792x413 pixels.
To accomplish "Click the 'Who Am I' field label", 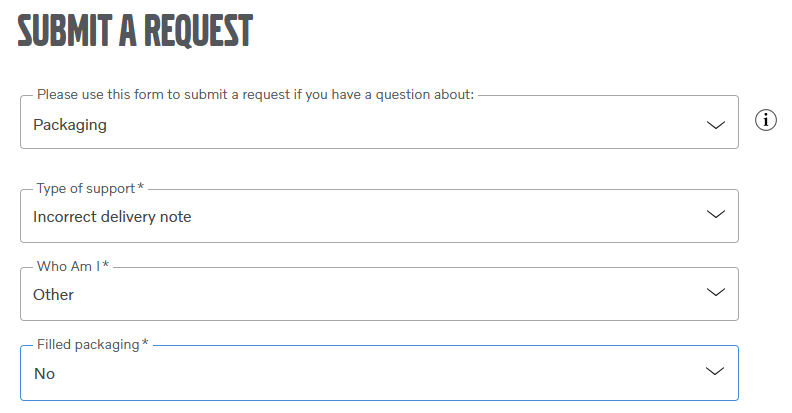I will (x=68, y=266).
